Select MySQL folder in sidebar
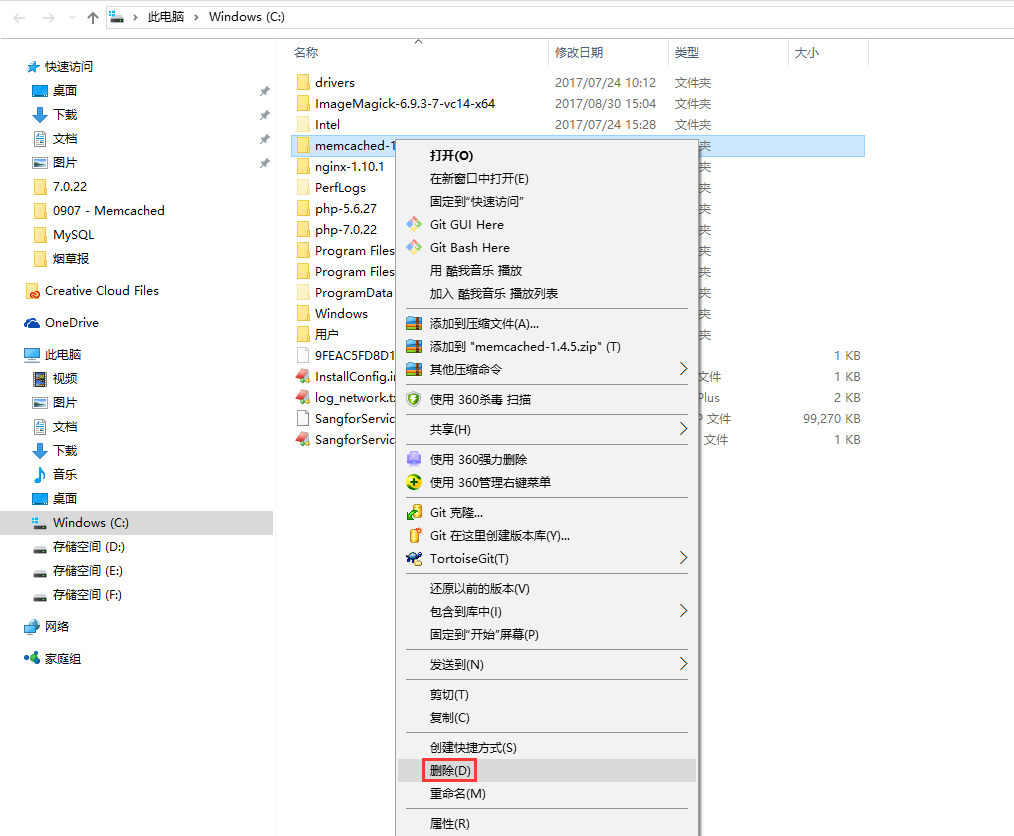The height and width of the screenshot is (836, 1014). click(x=74, y=235)
